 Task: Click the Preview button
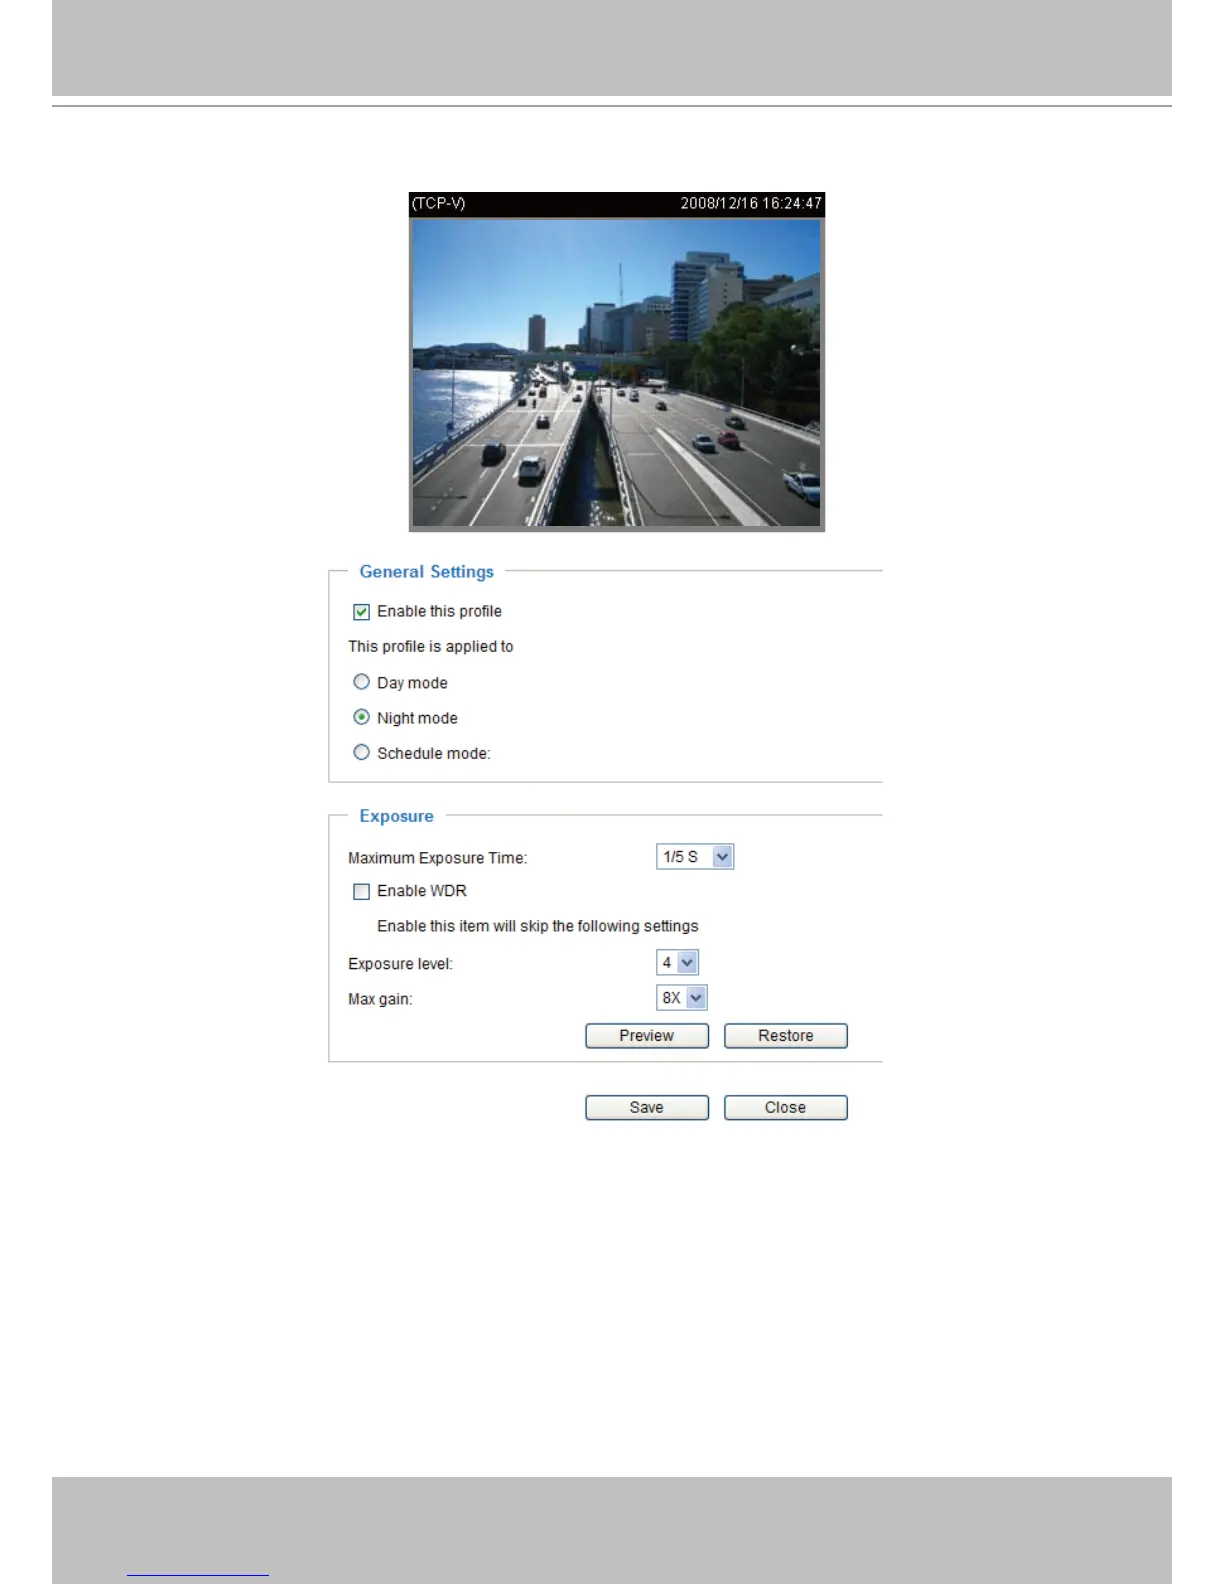point(647,1036)
